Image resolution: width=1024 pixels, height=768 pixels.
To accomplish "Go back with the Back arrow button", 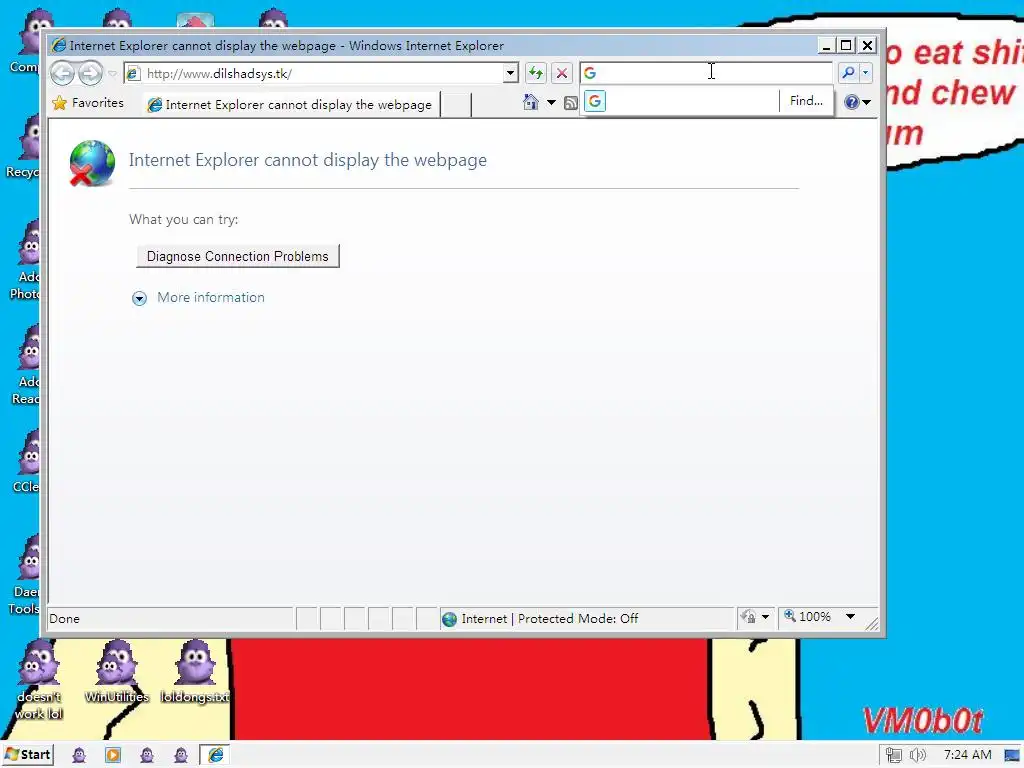I will [63, 73].
